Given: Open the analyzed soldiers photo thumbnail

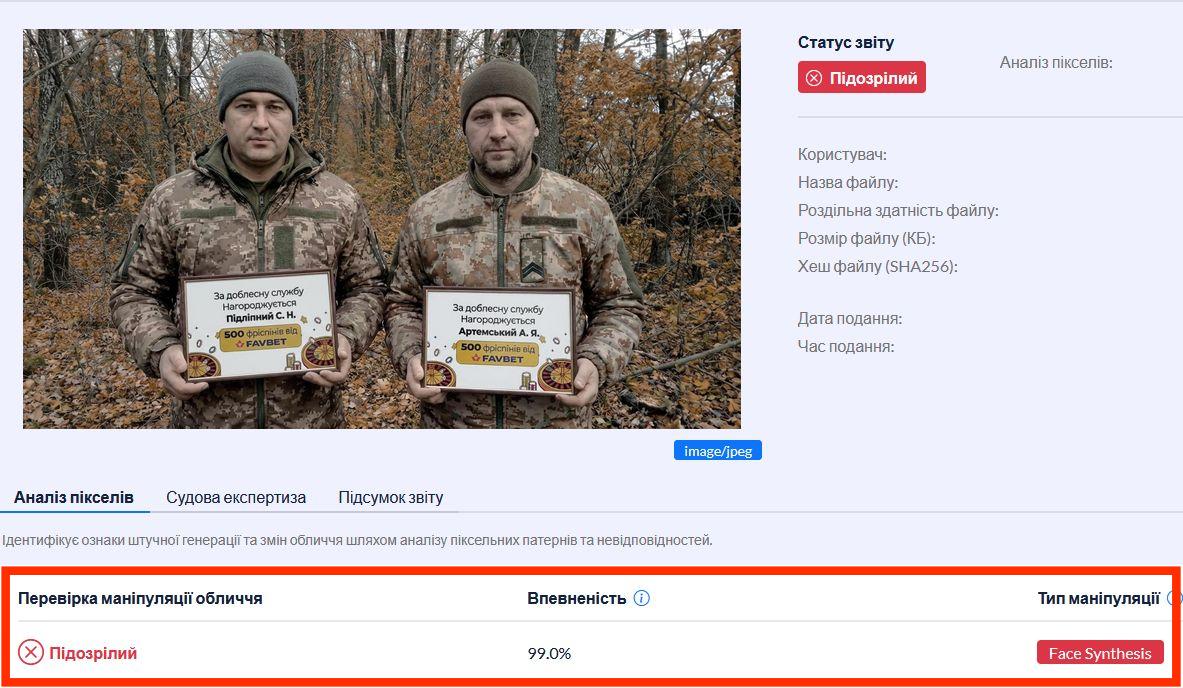Looking at the screenshot, I should (x=382, y=229).
